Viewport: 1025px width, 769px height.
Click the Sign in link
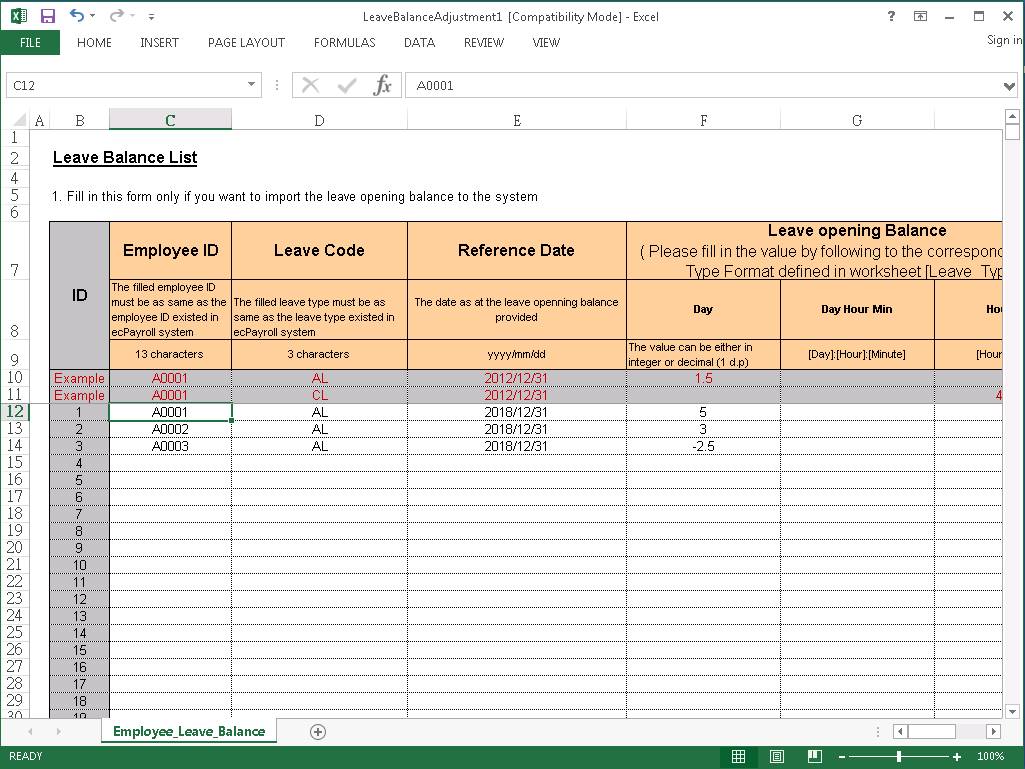(1004, 40)
